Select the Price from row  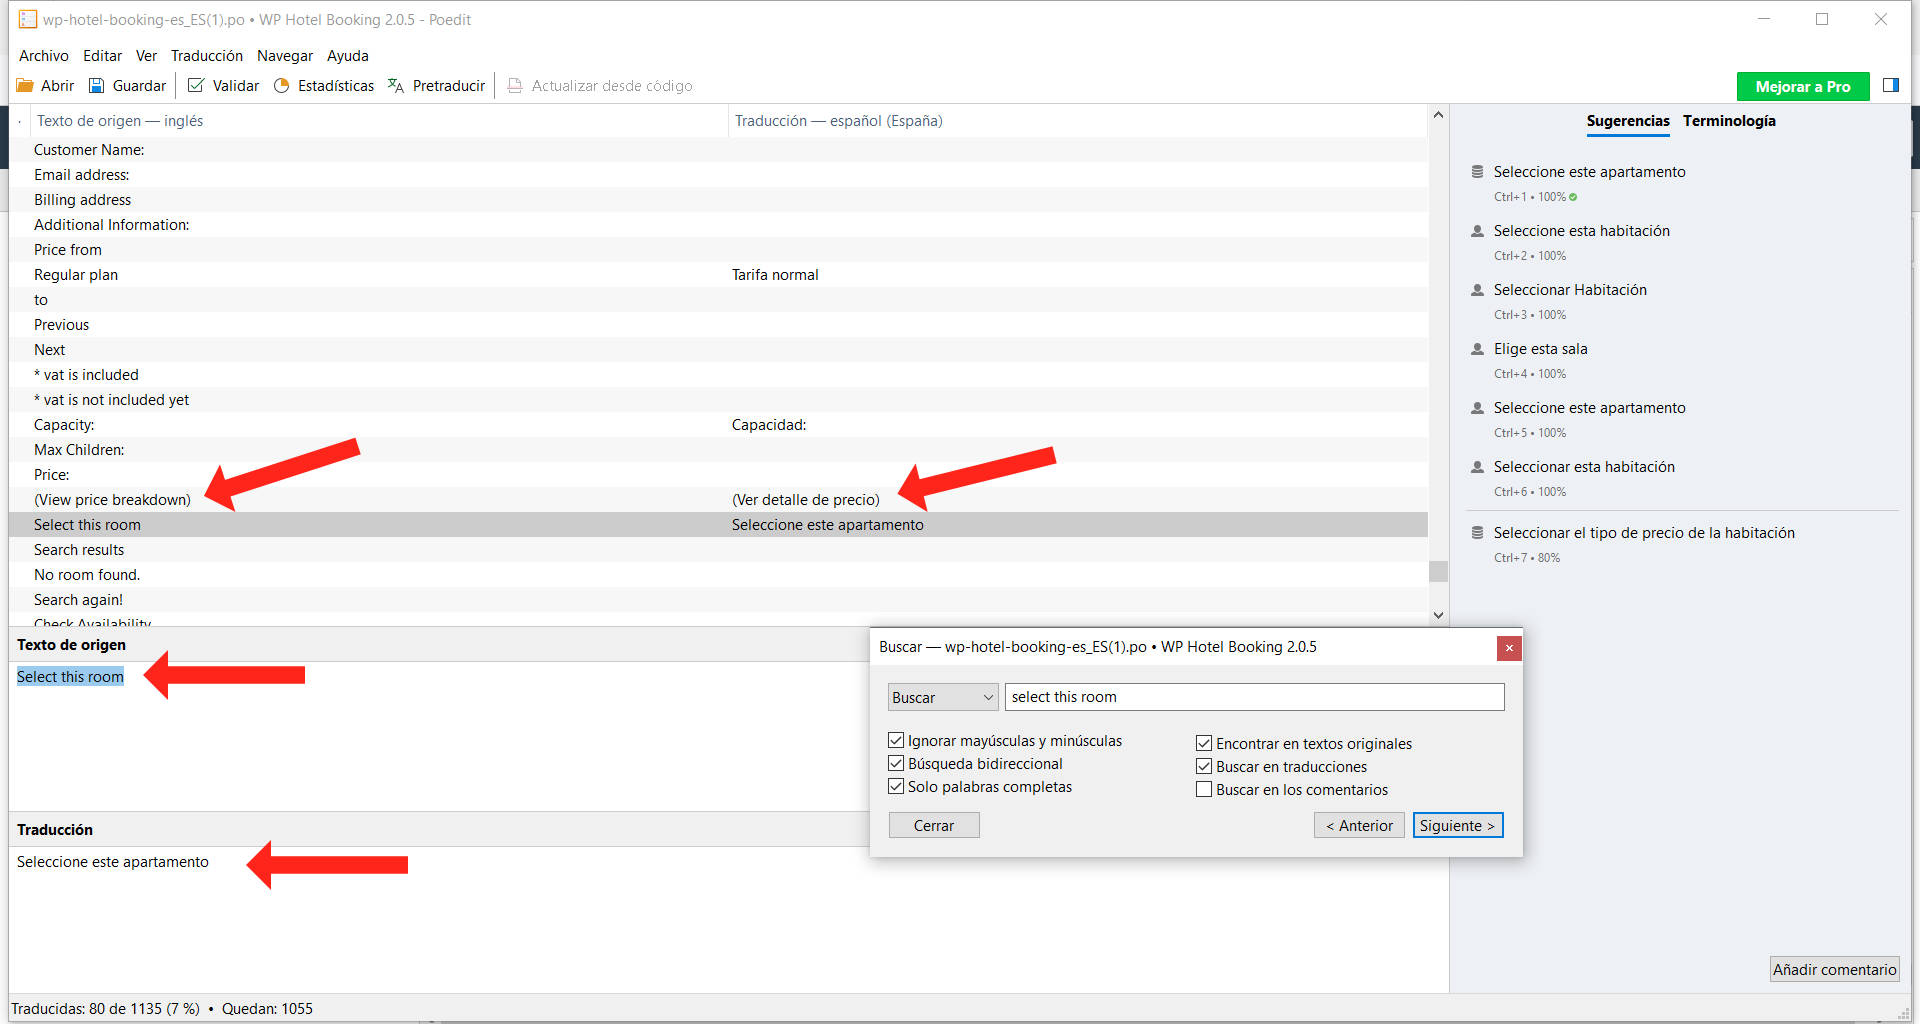point(718,250)
